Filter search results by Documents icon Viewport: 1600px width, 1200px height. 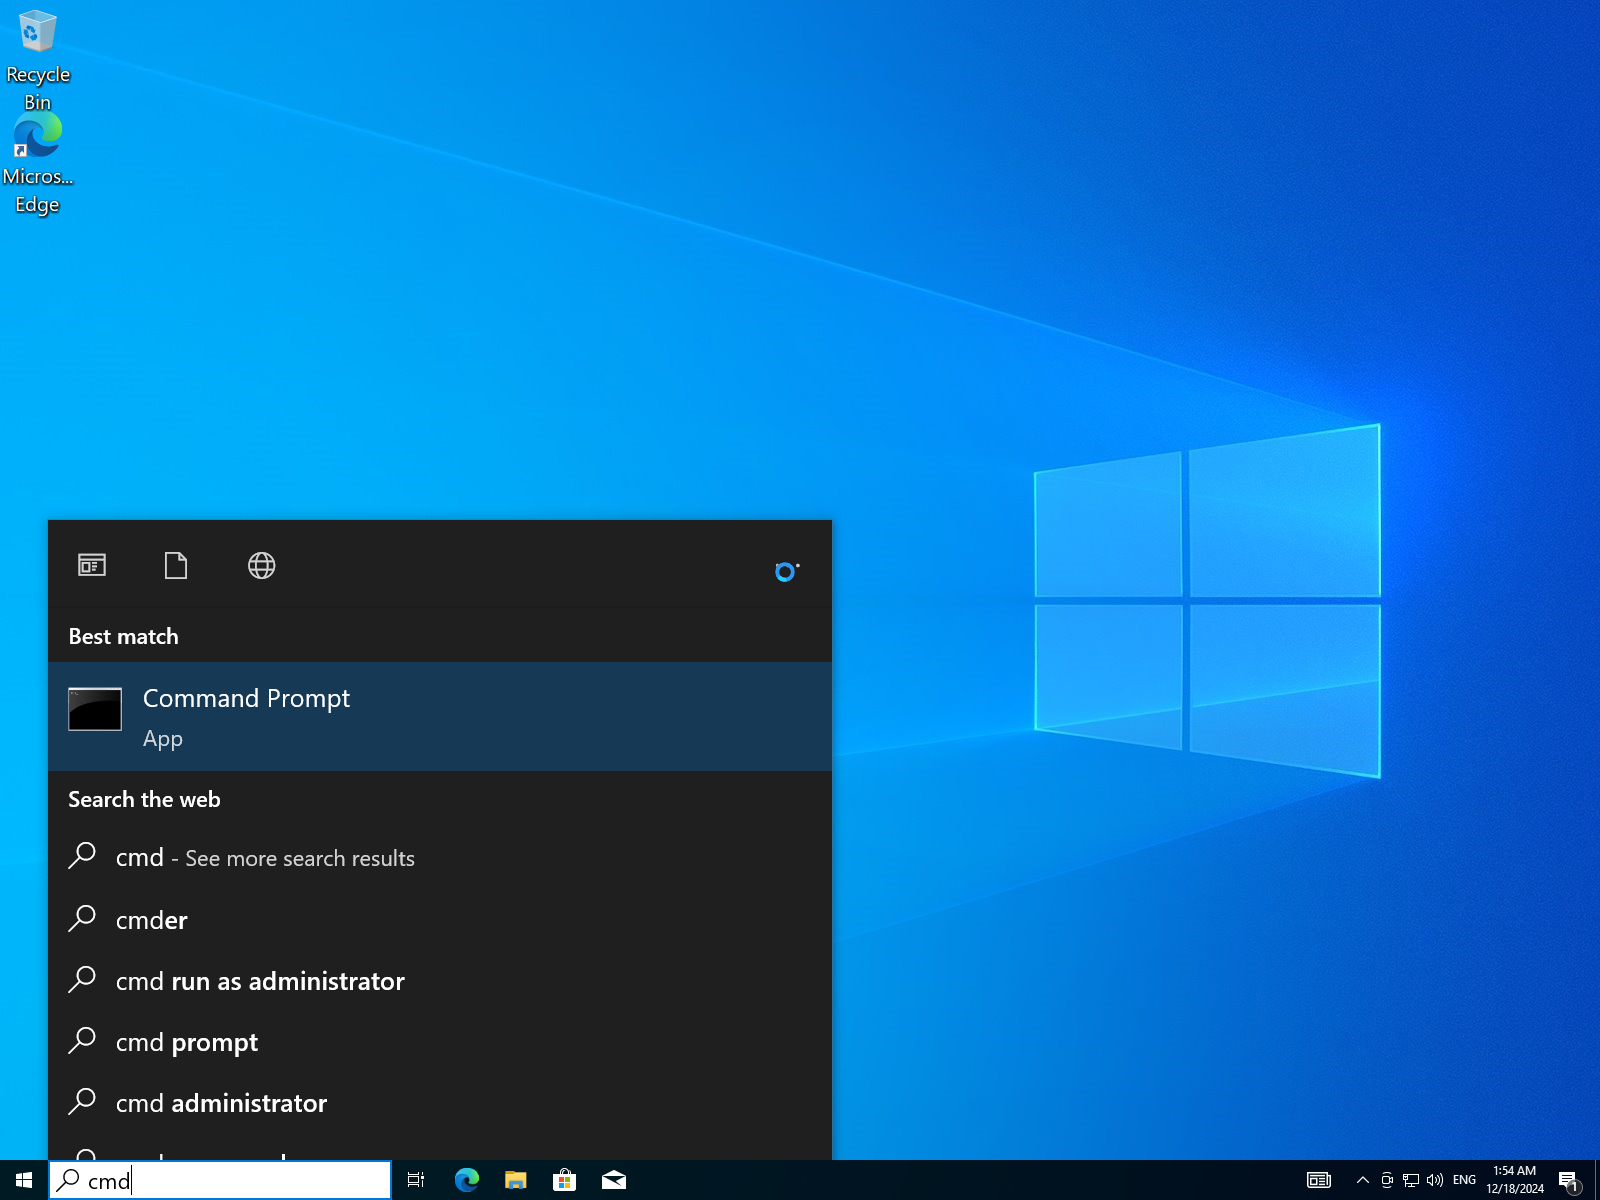tap(176, 566)
